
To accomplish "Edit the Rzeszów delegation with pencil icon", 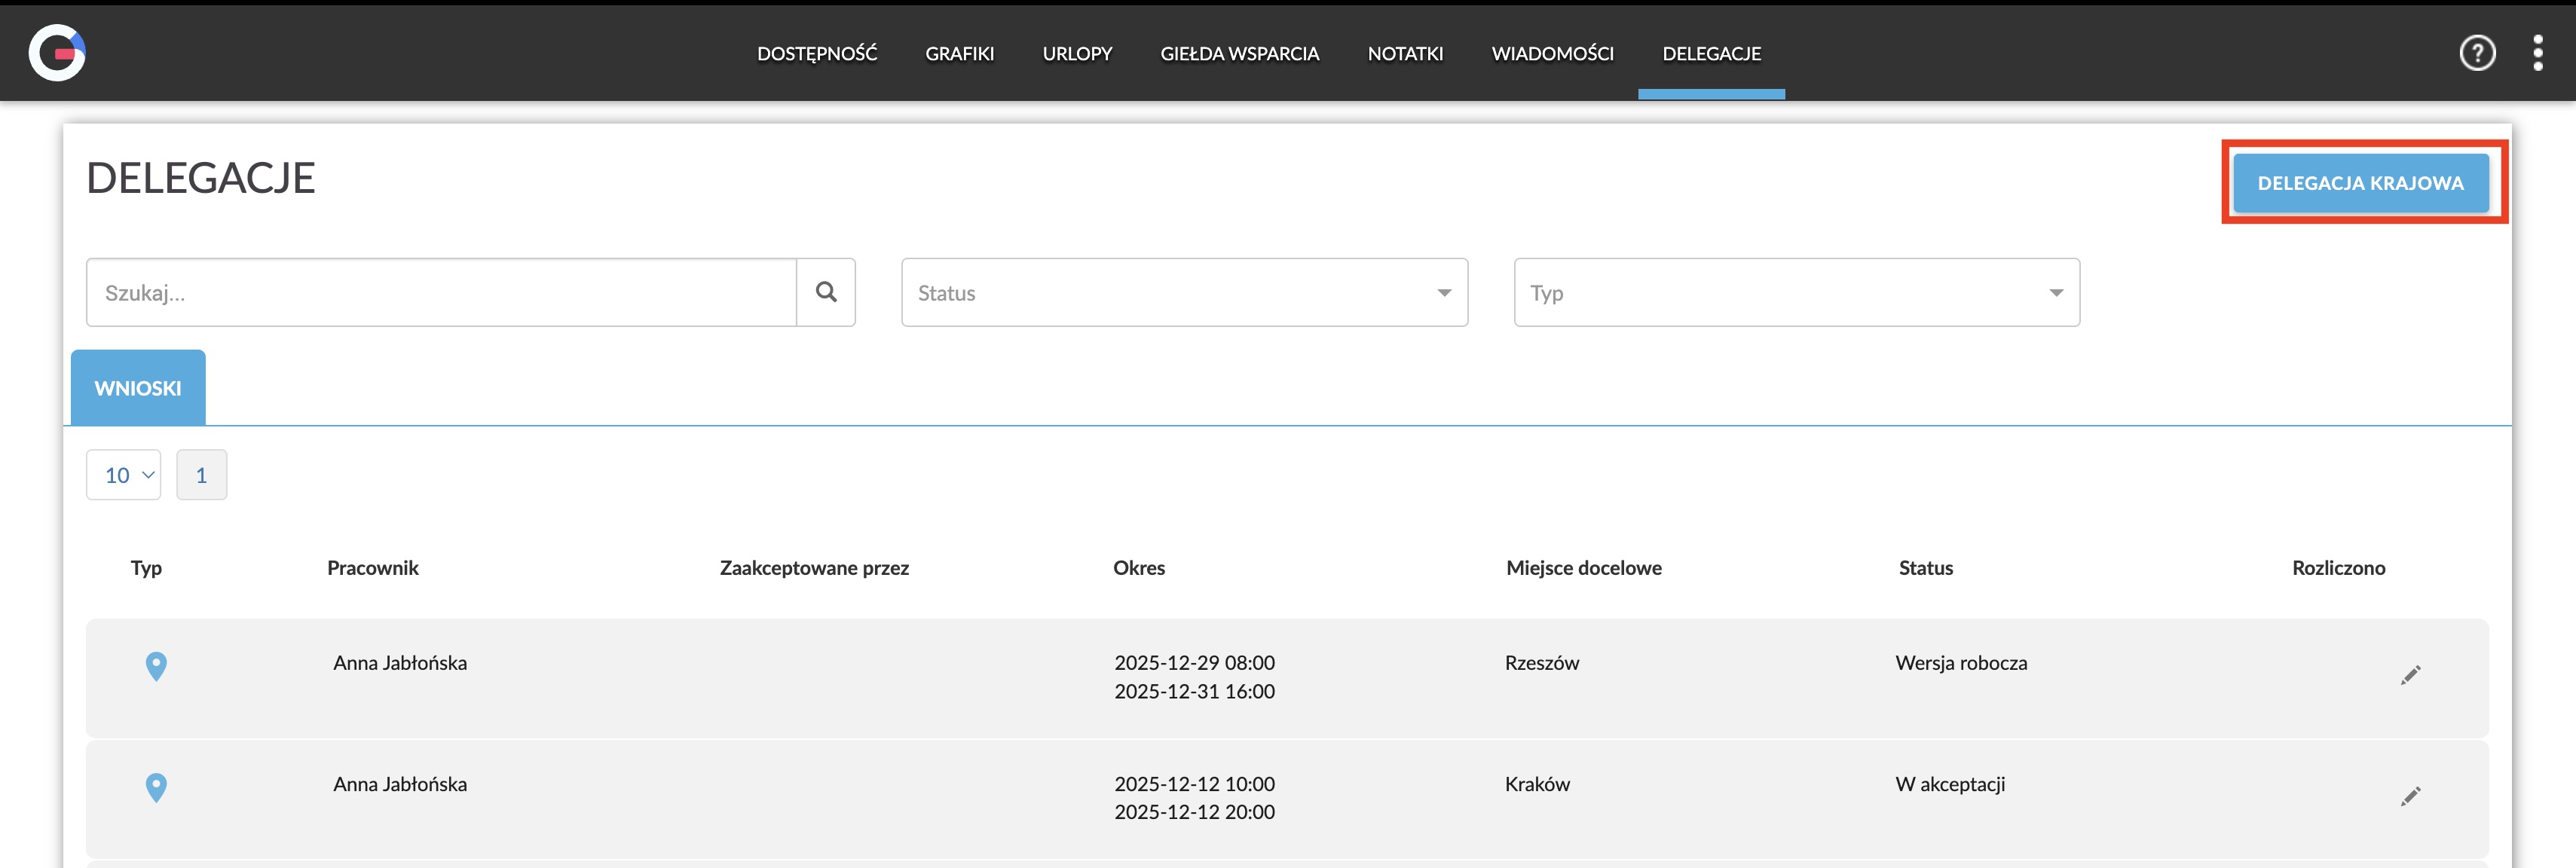I will [x=2410, y=676].
